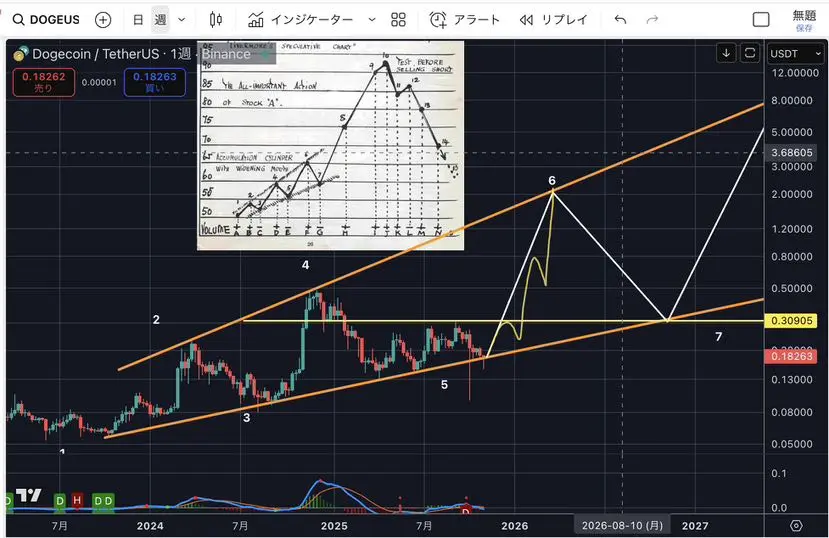
Task: Click the text label 4 above the candles
Action: pyautogui.click(x=306, y=265)
